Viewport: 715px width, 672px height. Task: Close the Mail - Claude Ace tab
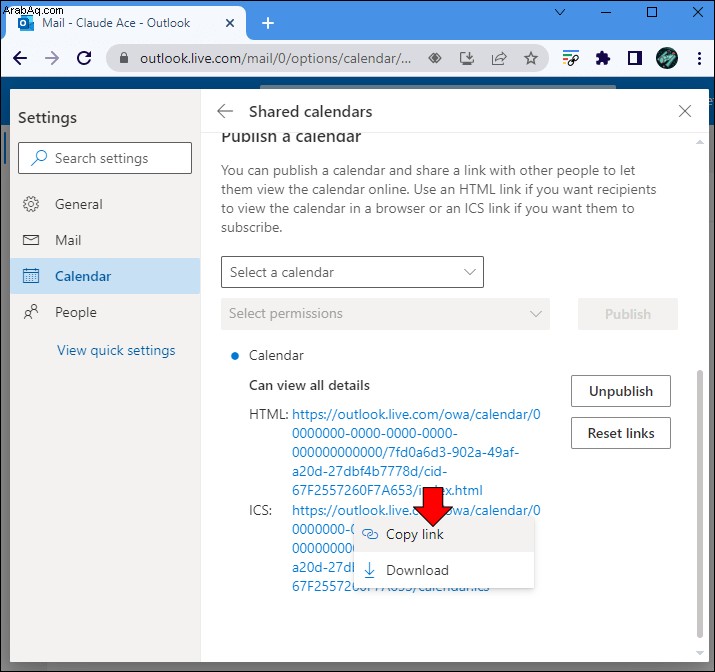[x=230, y=23]
